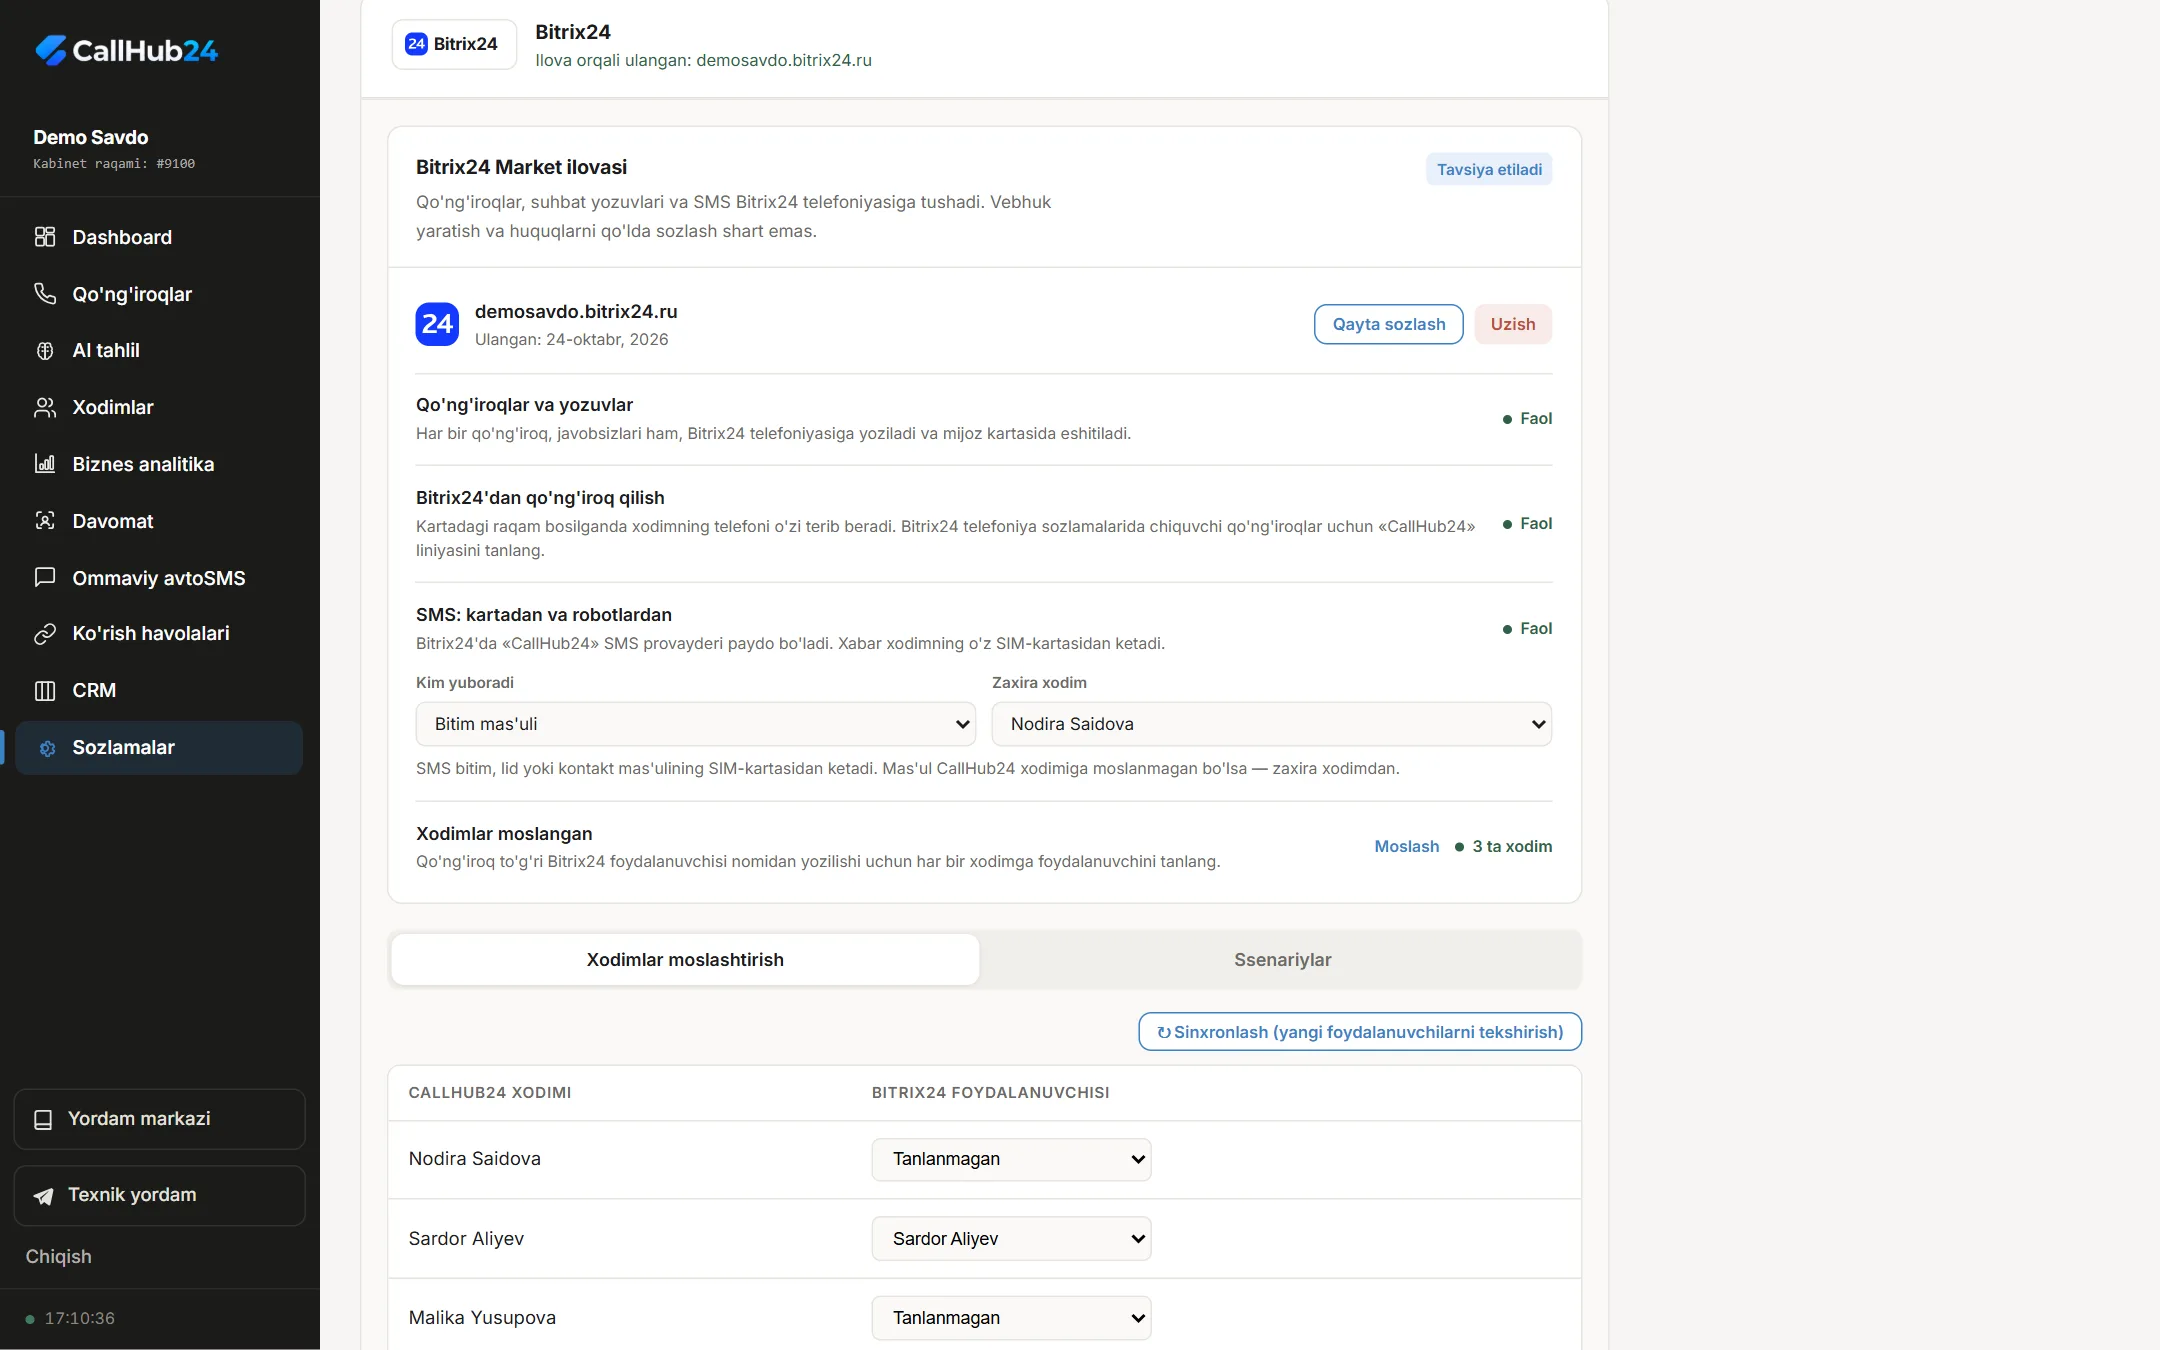Image resolution: width=2160 pixels, height=1350 pixels.
Task: Open Bitrix24 user dropdown for Malika Yusupova
Action: coord(1011,1318)
